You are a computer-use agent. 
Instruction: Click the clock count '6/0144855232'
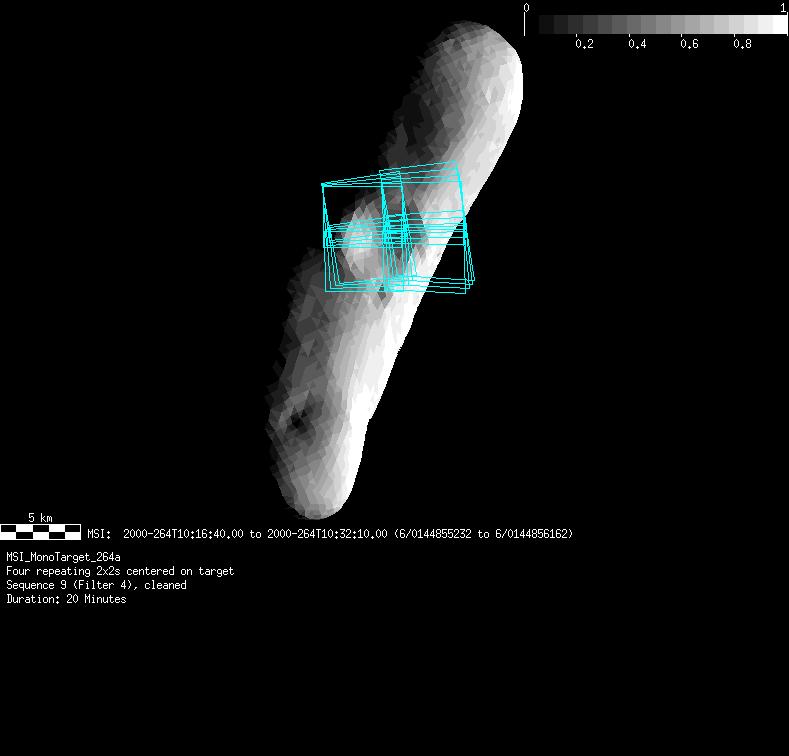(x=435, y=534)
